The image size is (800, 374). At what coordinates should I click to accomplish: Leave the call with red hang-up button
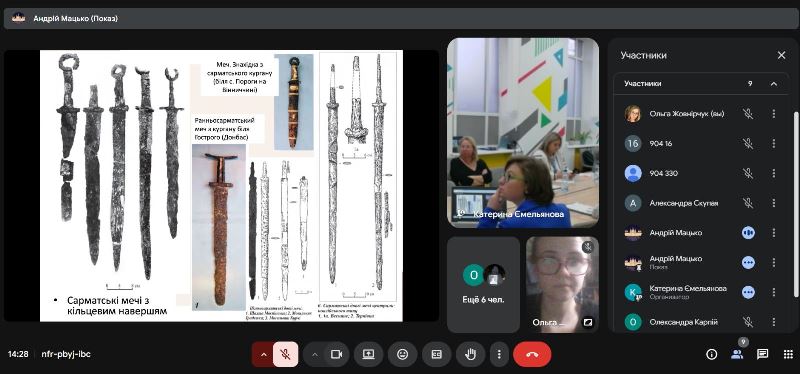pyautogui.click(x=532, y=354)
